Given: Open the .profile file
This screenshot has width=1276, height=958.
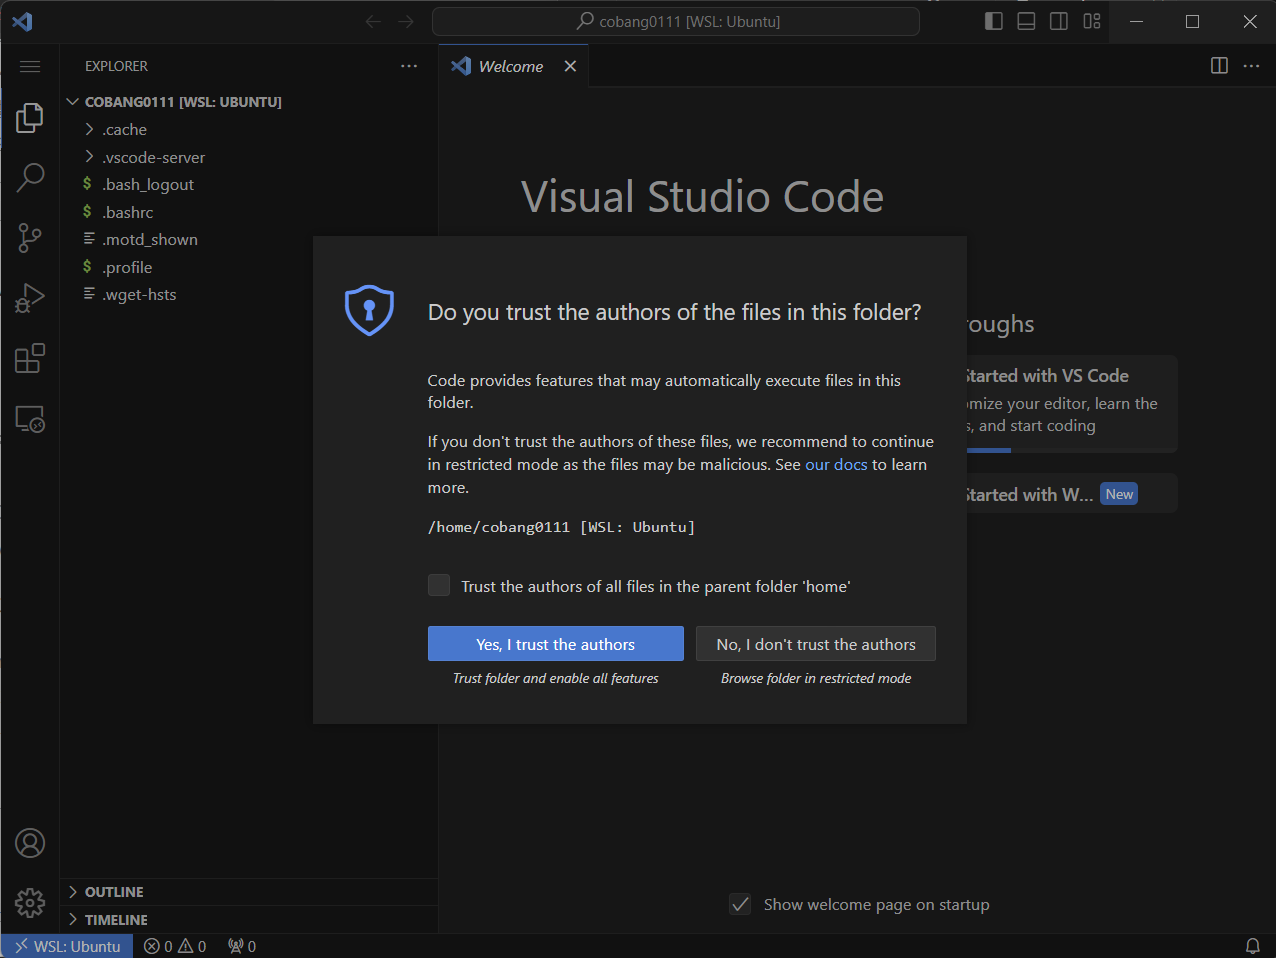Looking at the screenshot, I should (248, 267).
